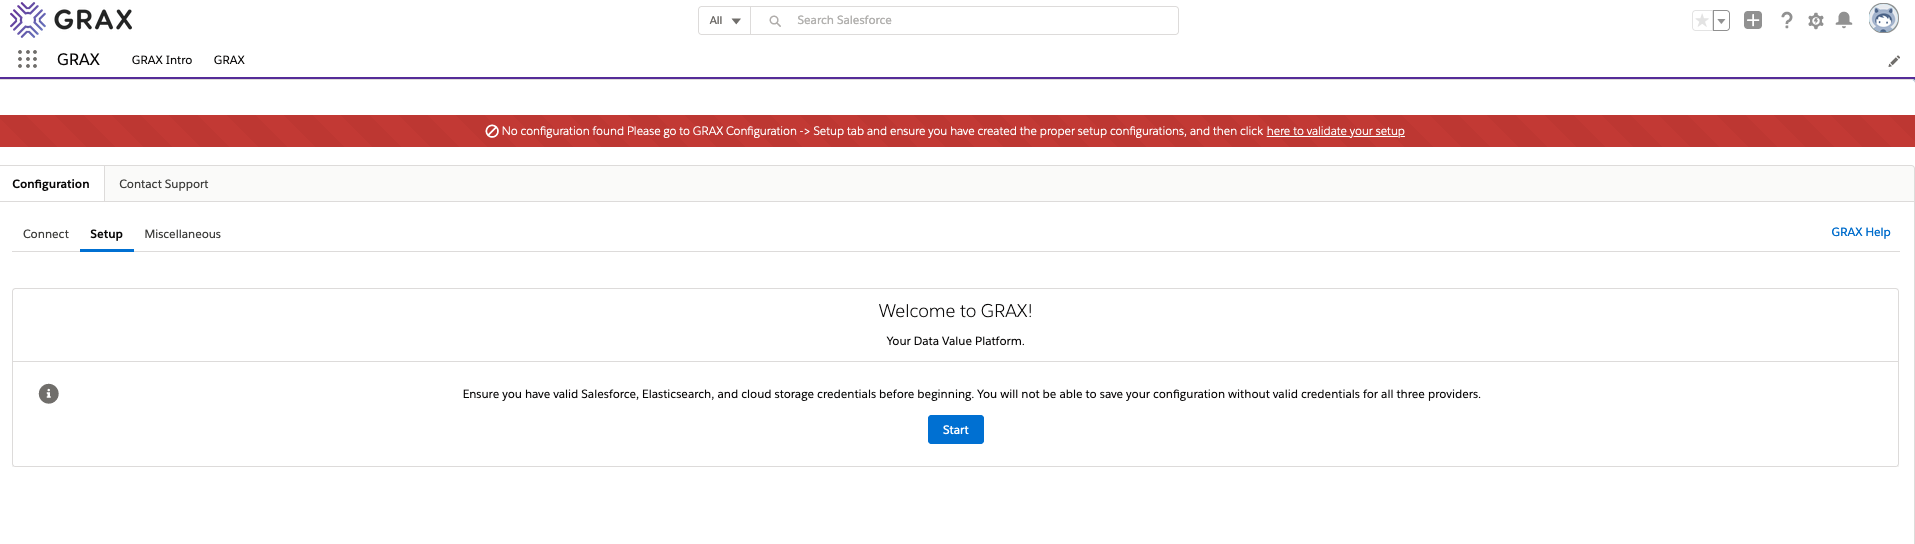
Task: Open the favorites list dropdown arrow
Action: tap(1721, 20)
